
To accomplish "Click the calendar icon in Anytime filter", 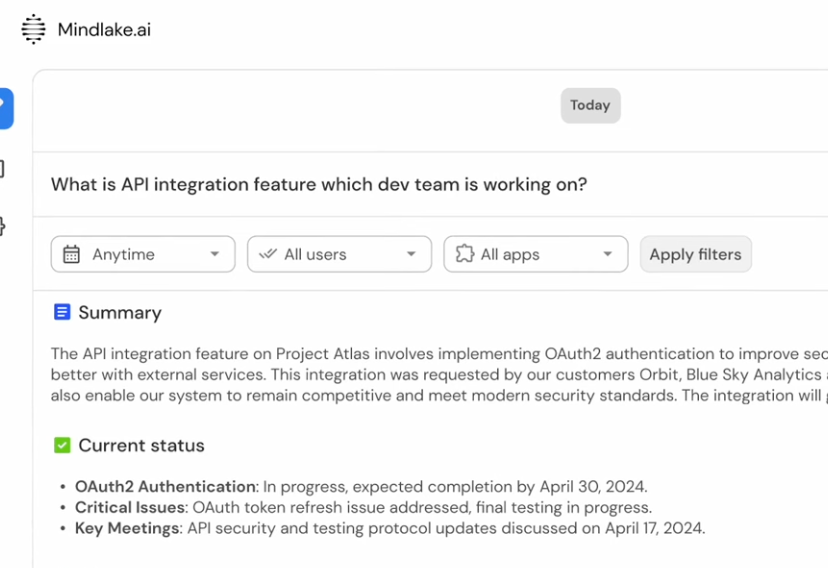I will pos(71,254).
